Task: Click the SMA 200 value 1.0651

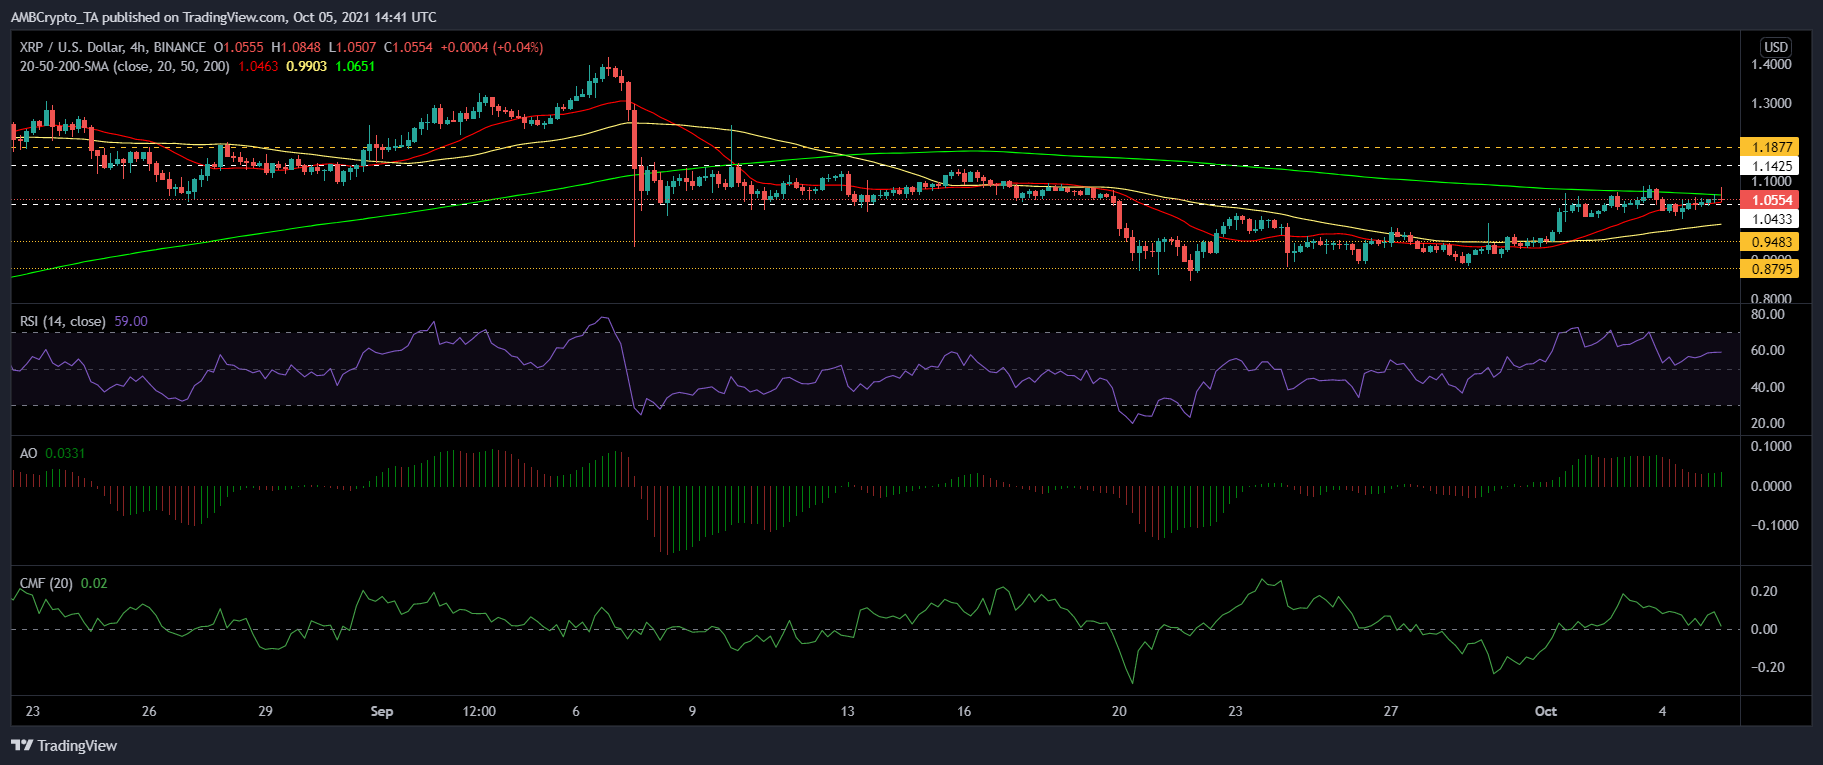Action: tap(355, 66)
